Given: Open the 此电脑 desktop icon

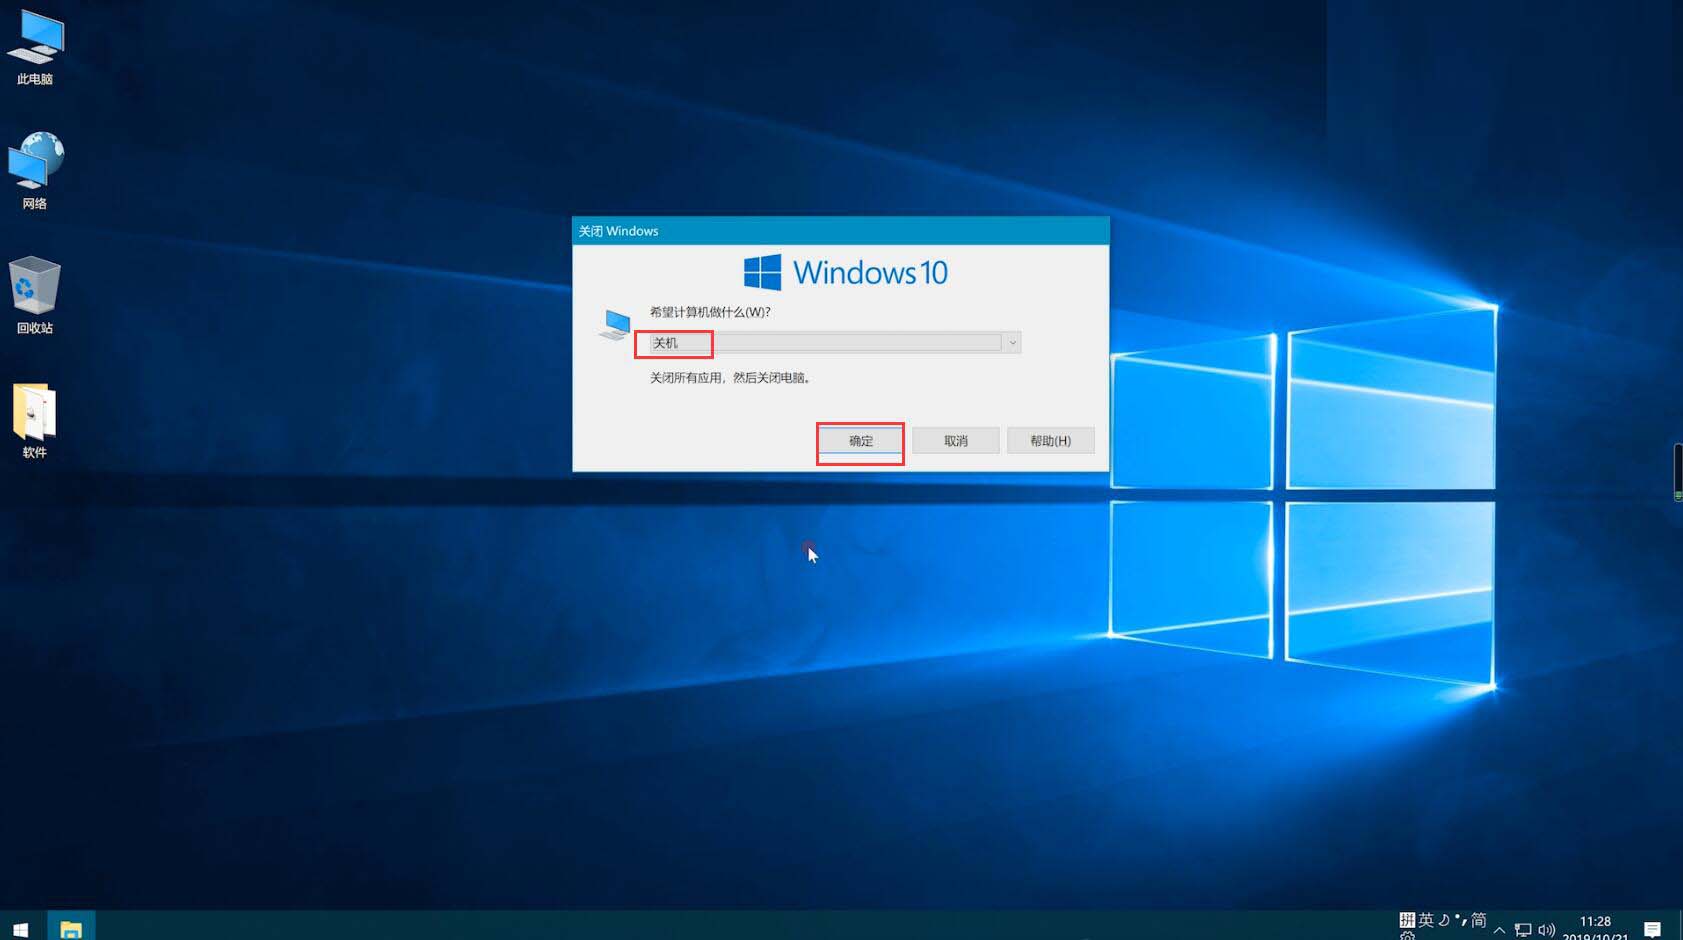Looking at the screenshot, I should 35,47.
